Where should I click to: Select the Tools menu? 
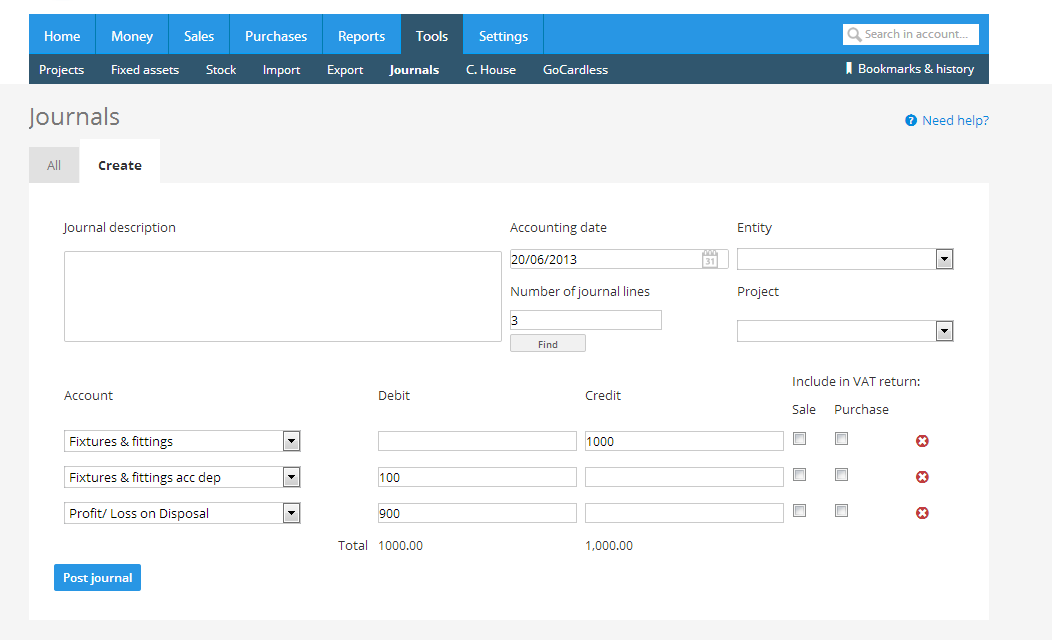point(432,36)
